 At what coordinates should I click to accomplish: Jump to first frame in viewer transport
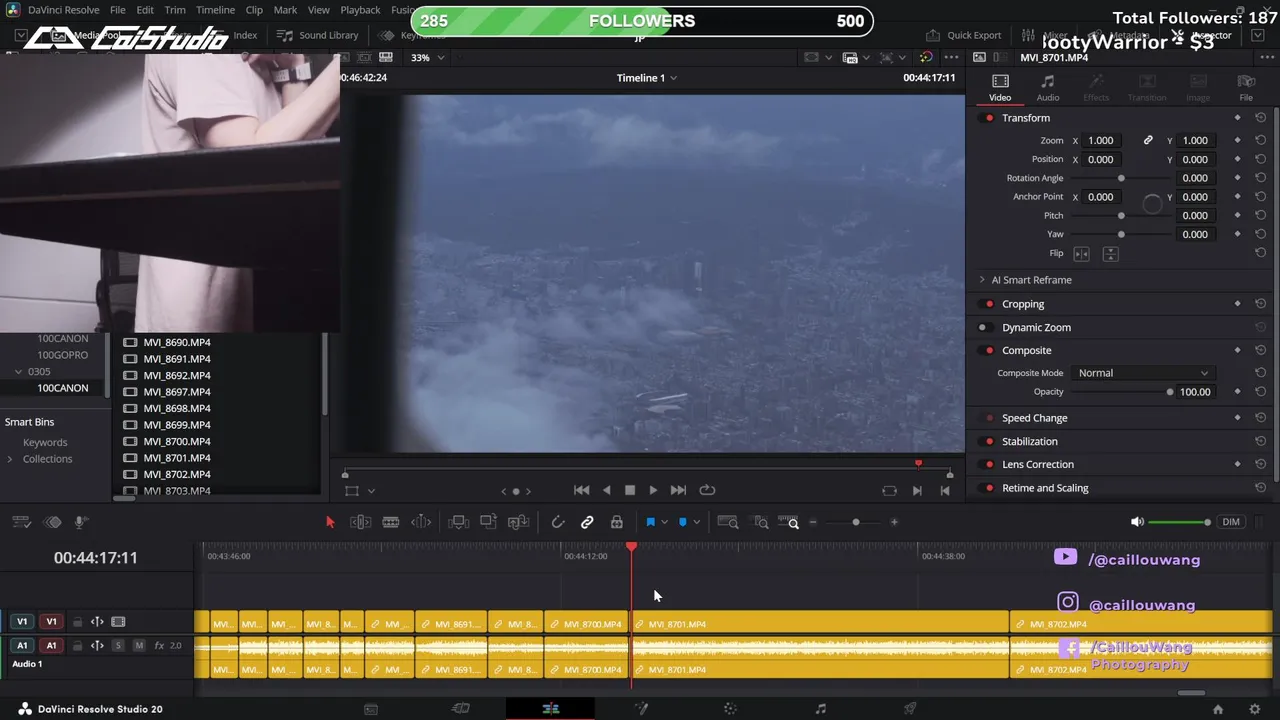581,490
